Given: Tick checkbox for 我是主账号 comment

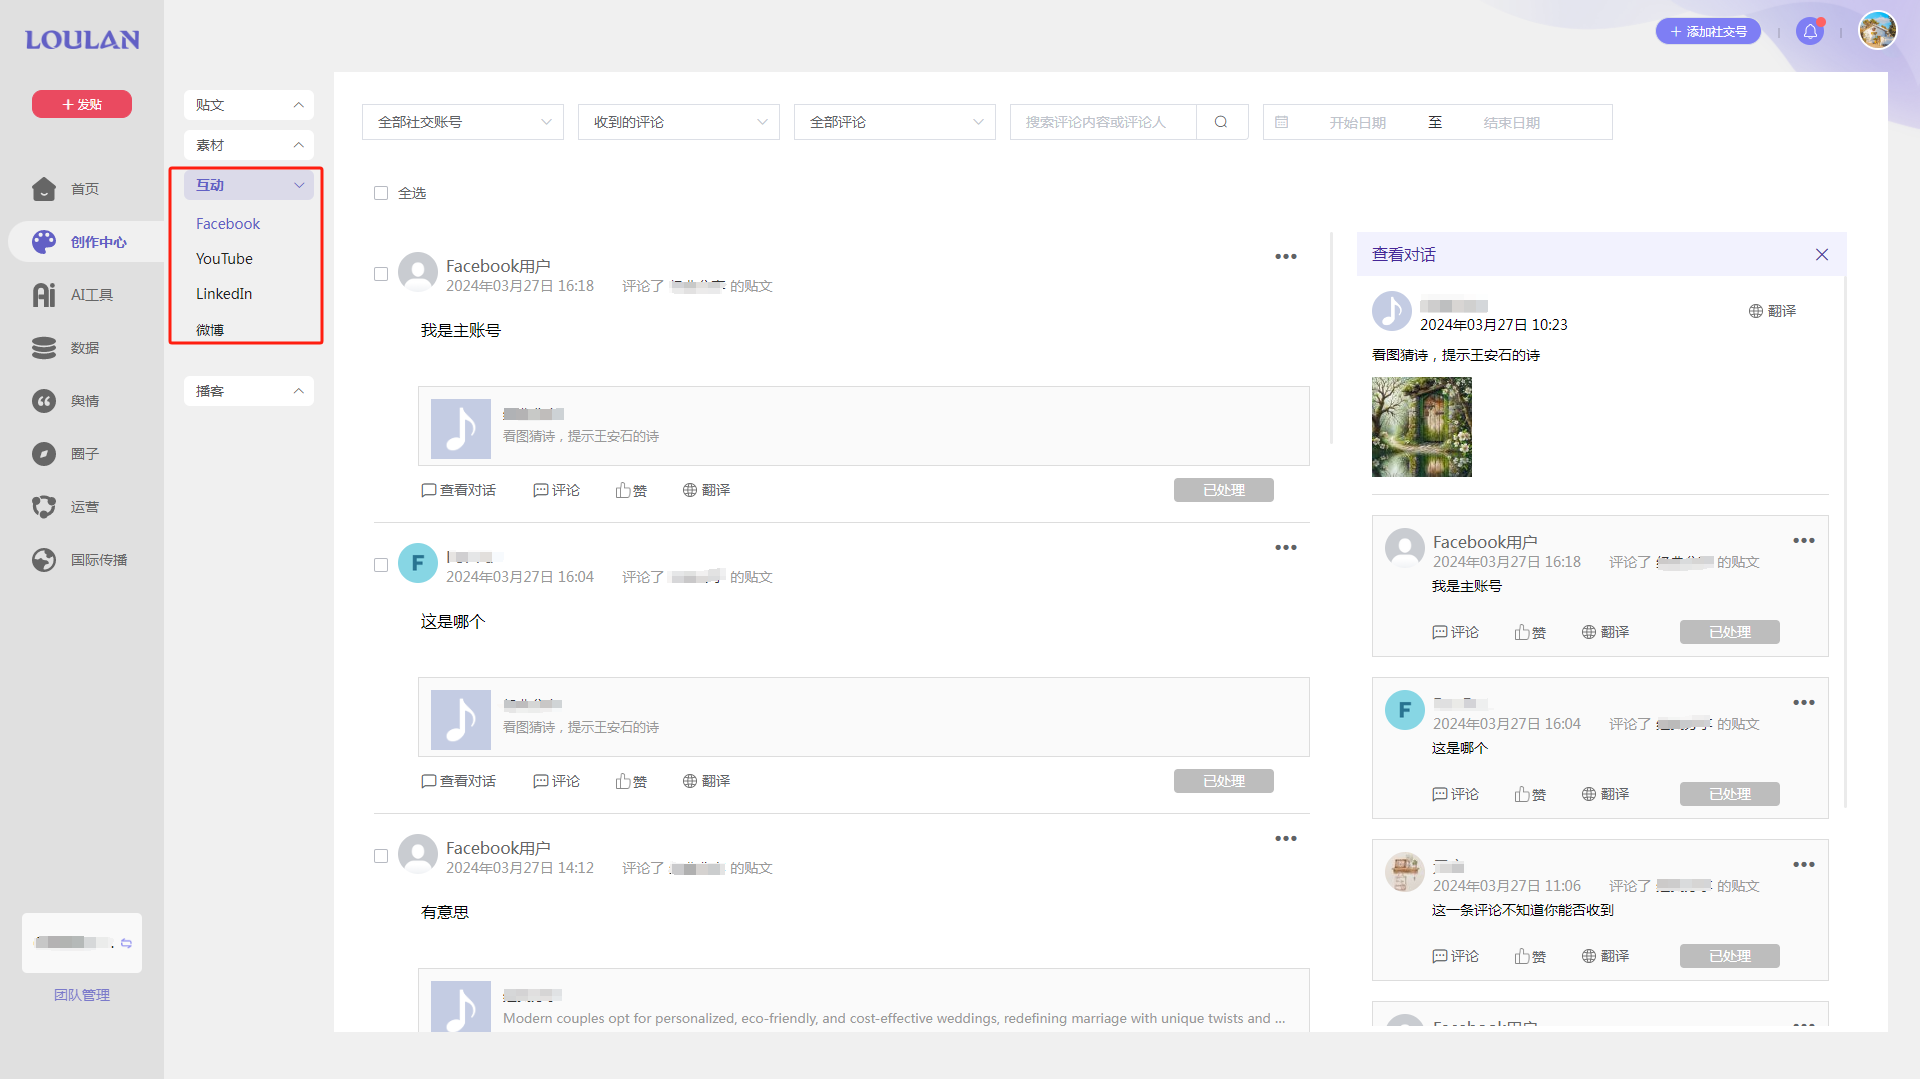Looking at the screenshot, I should [x=381, y=274].
